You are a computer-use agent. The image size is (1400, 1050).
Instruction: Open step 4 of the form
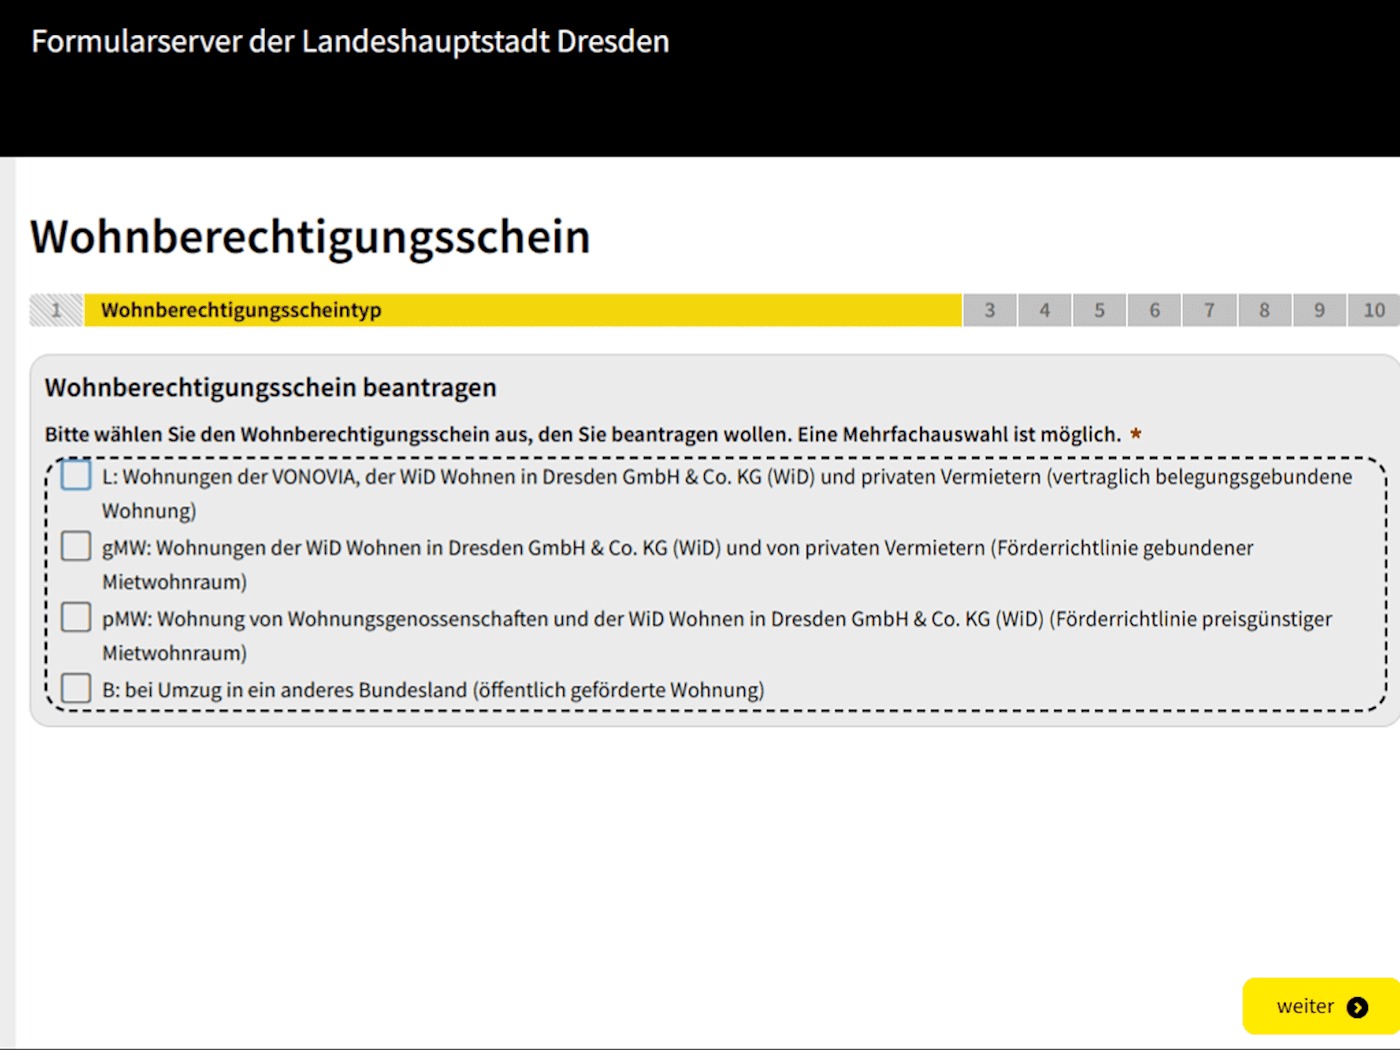coord(1045,310)
